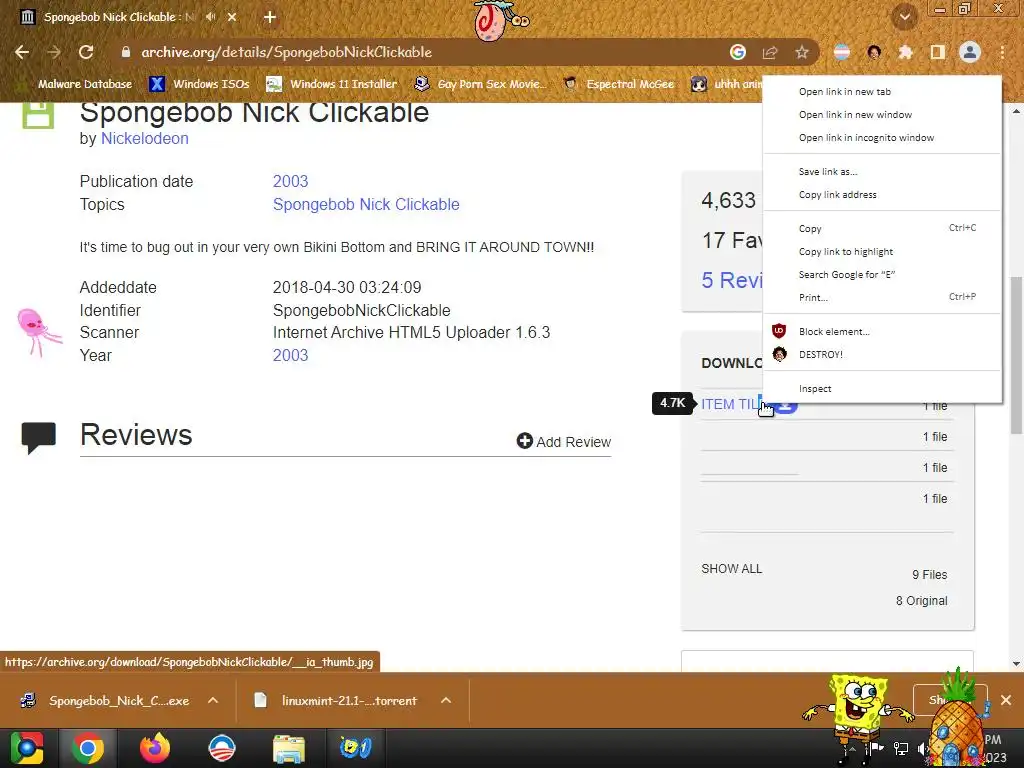Click SHOW ALL download files
The width and height of the screenshot is (1024, 768).
[731, 569]
